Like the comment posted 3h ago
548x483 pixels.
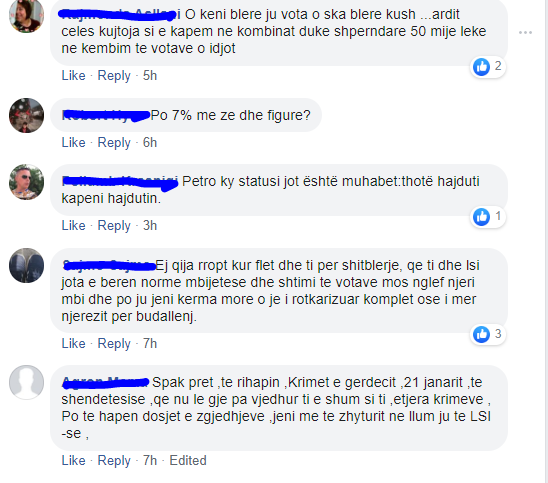pos(73,225)
